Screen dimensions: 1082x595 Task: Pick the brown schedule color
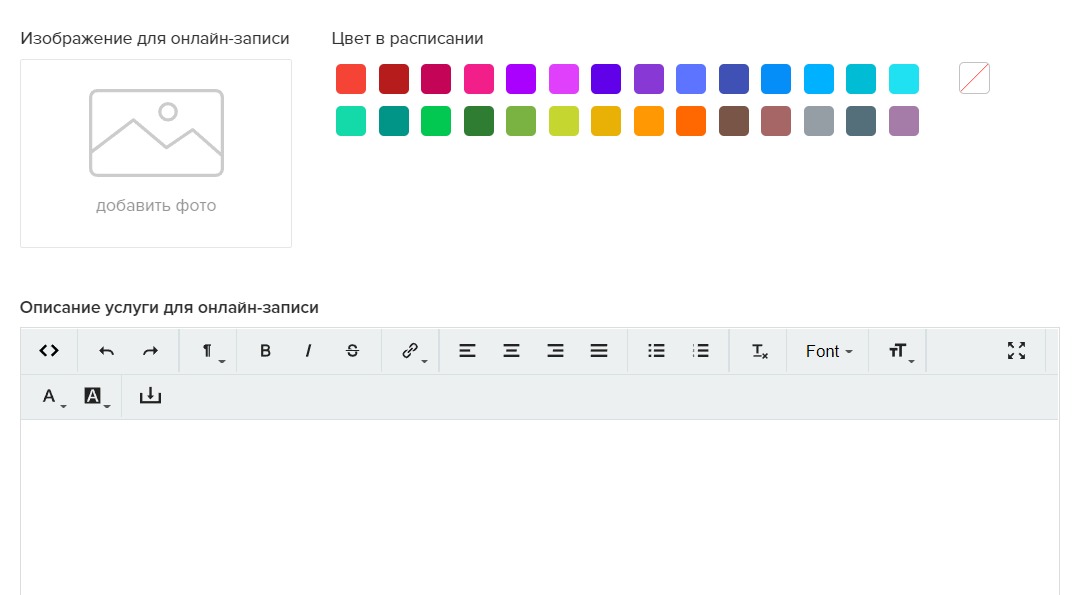pos(734,121)
